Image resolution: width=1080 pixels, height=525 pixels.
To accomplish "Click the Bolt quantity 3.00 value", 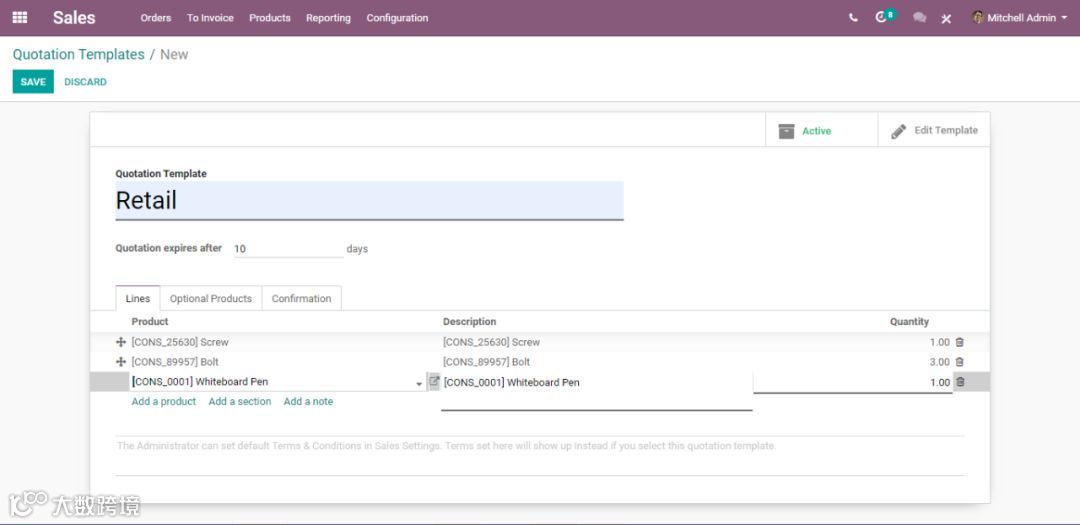I will tap(939, 362).
